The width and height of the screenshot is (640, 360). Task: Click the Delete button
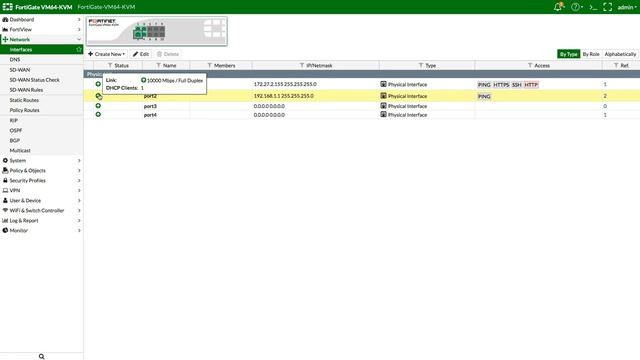168,54
